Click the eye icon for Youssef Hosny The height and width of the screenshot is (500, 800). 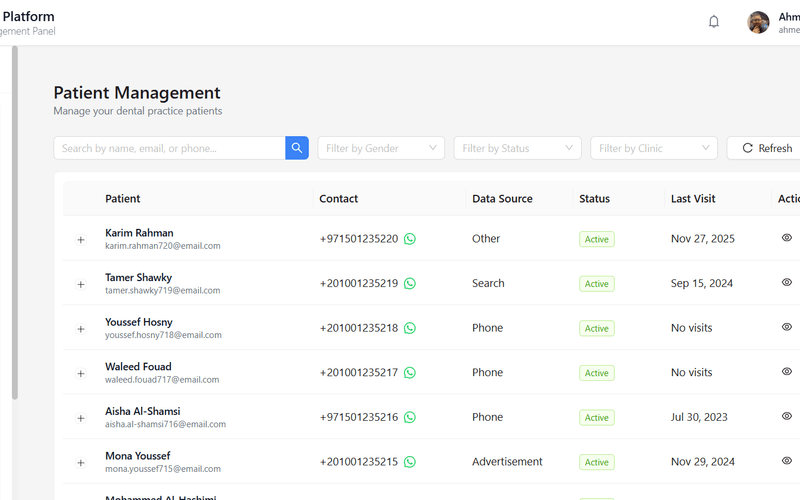[x=787, y=327]
